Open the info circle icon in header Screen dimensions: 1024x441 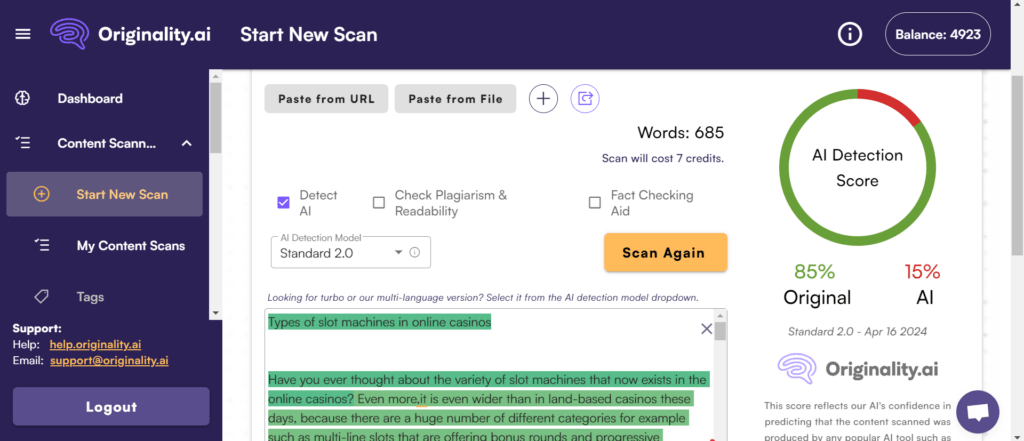pyautogui.click(x=850, y=34)
